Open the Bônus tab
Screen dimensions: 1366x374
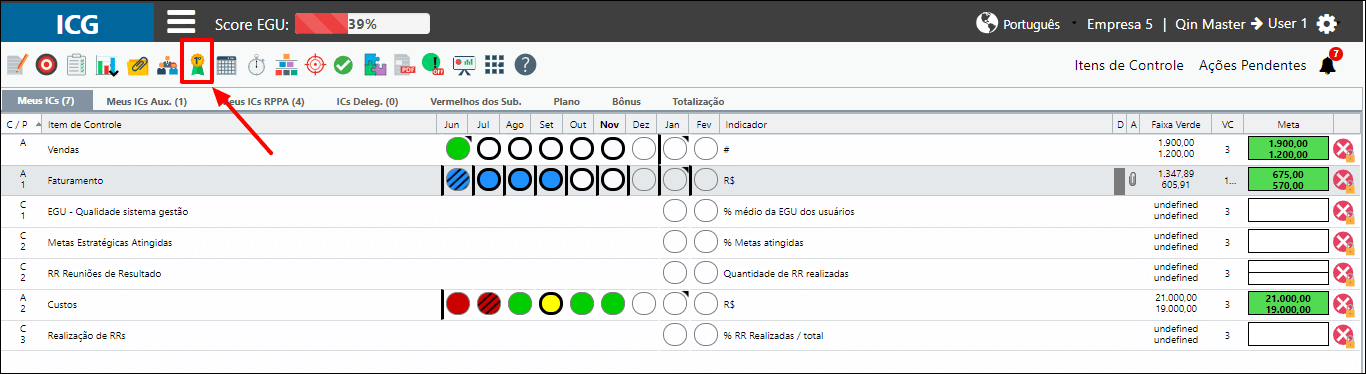626,101
